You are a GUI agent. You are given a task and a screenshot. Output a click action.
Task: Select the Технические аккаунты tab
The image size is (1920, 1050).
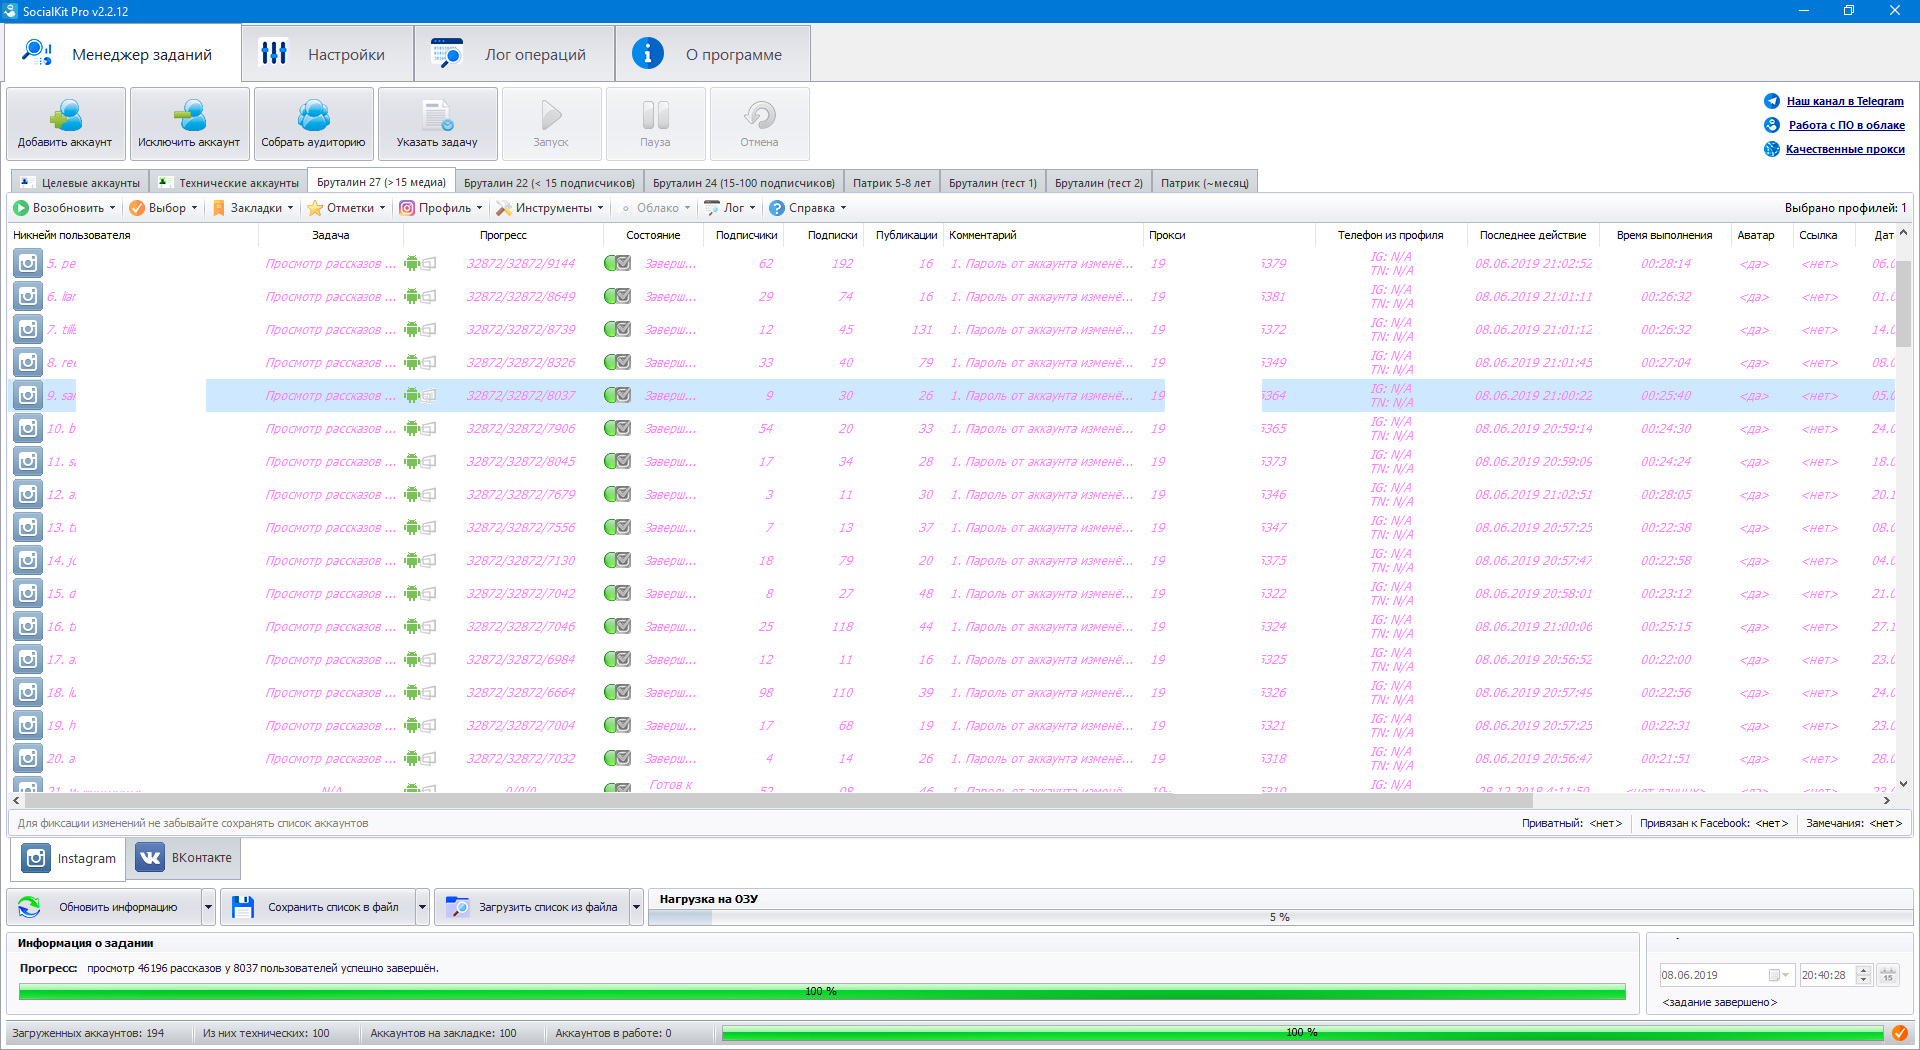click(229, 183)
